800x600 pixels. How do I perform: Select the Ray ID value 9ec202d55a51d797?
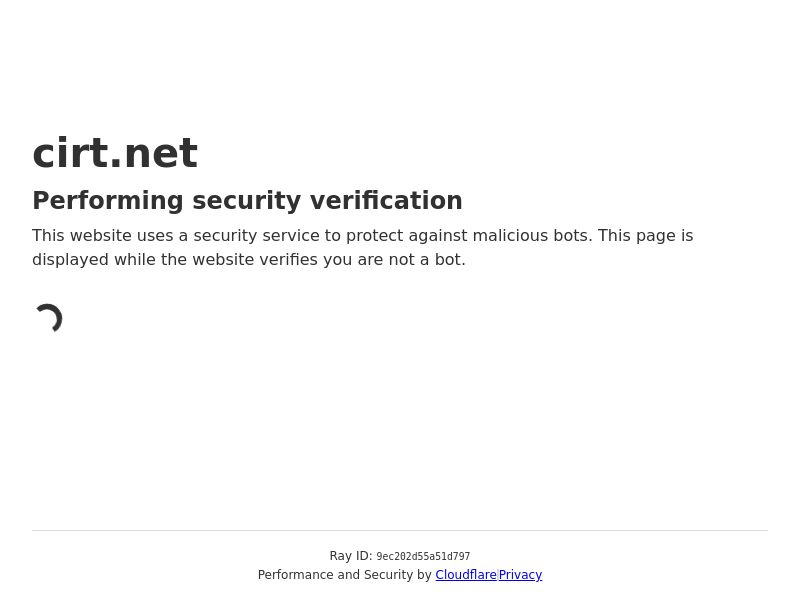coord(423,557)
